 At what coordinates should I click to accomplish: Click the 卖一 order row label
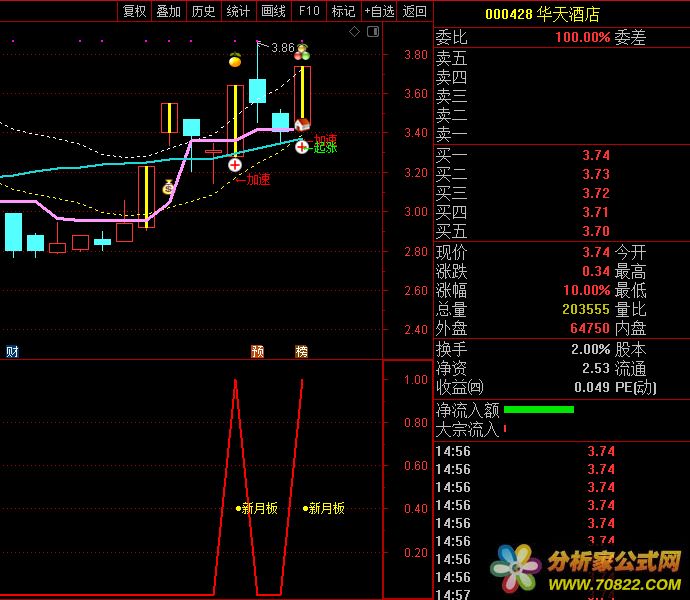[451, 134]
